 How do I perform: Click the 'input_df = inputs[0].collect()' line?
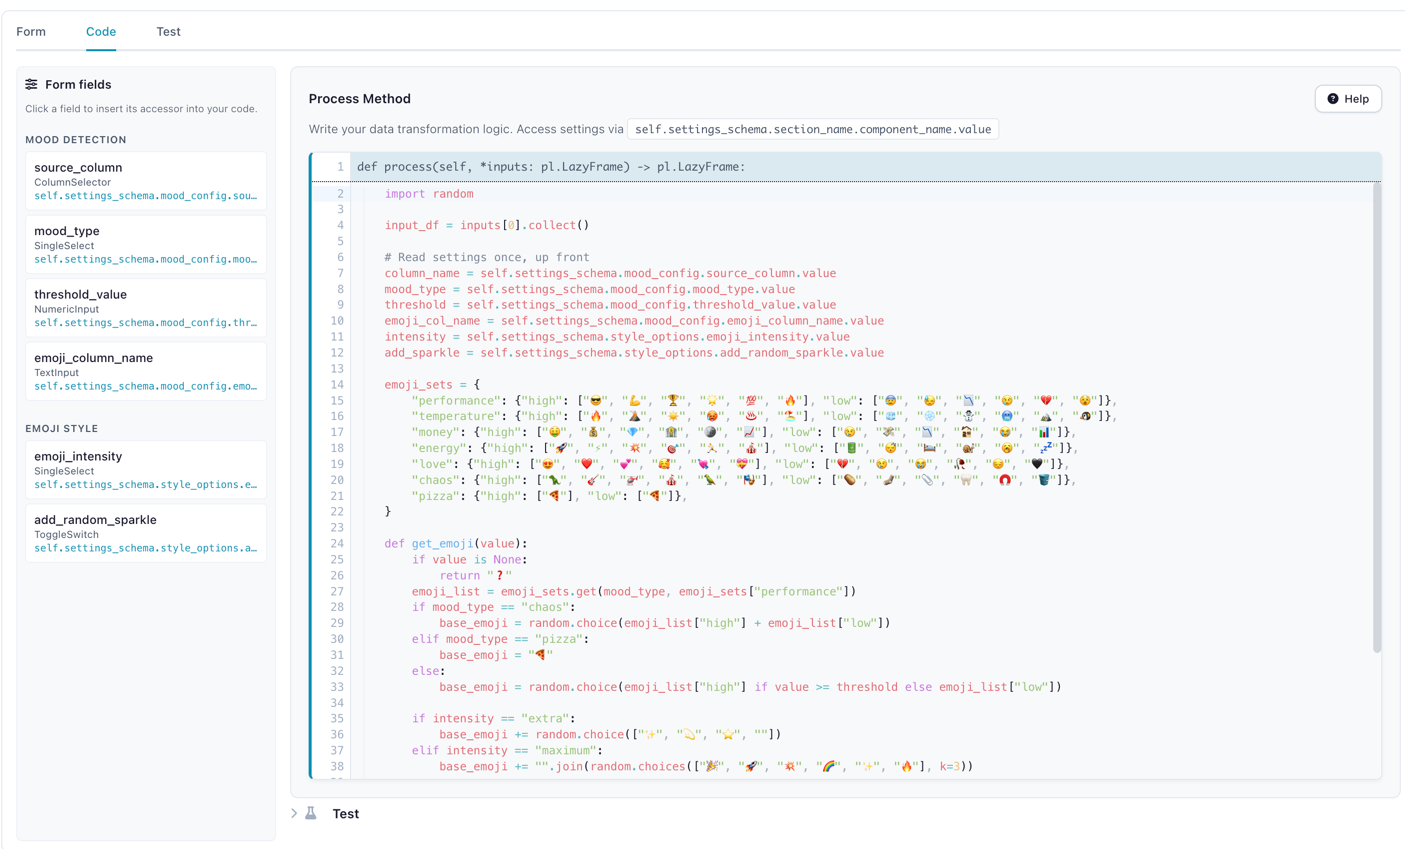pos(487,225)
